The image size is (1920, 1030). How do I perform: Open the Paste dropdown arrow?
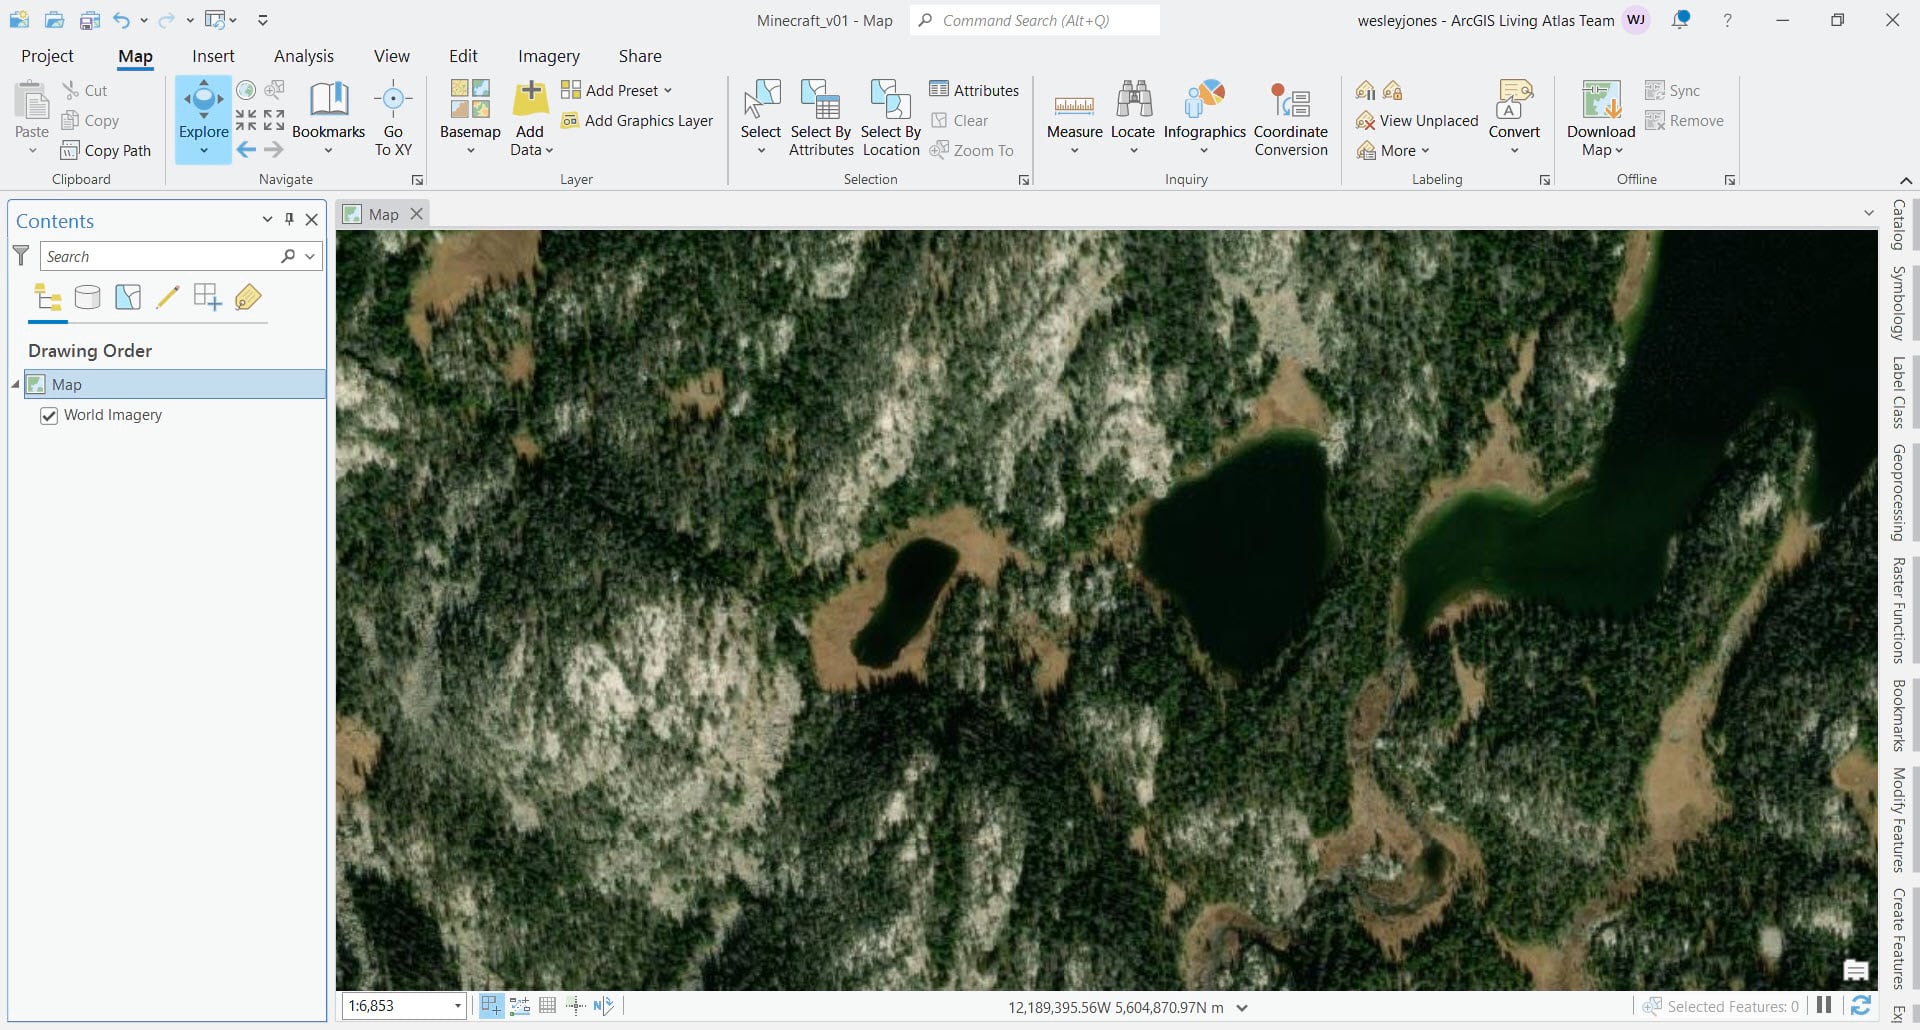tap(32, 151)
